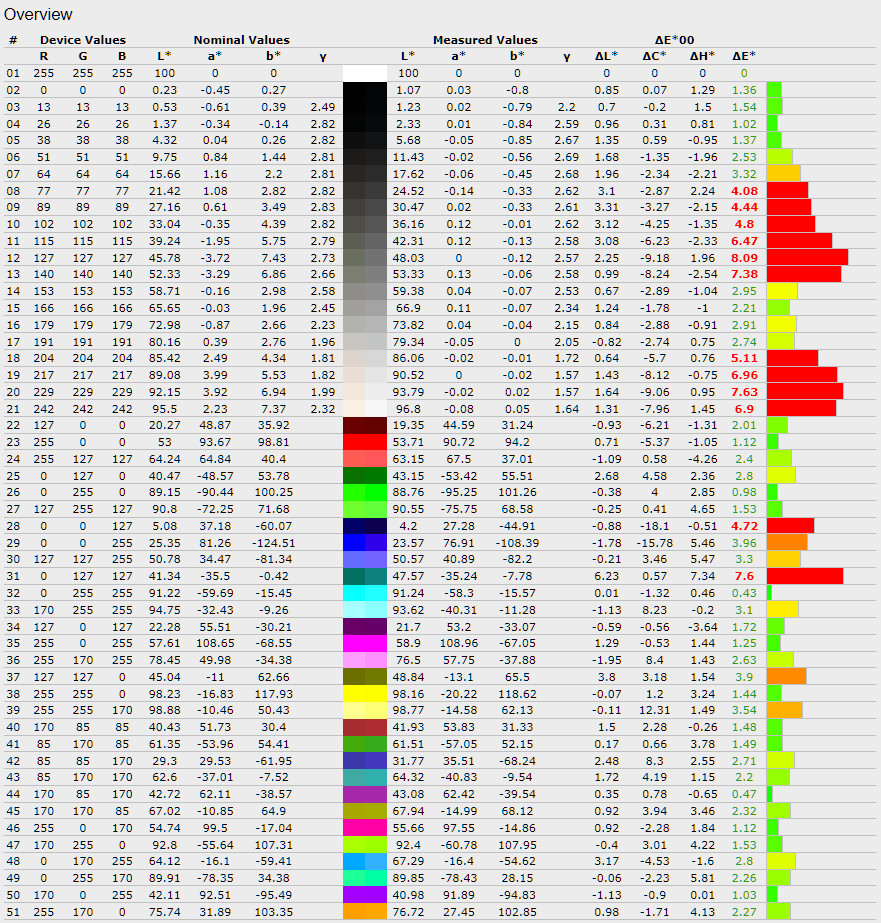
Task: Click the 8.09 ΔE* value in row 12
Action: (744, 257)
